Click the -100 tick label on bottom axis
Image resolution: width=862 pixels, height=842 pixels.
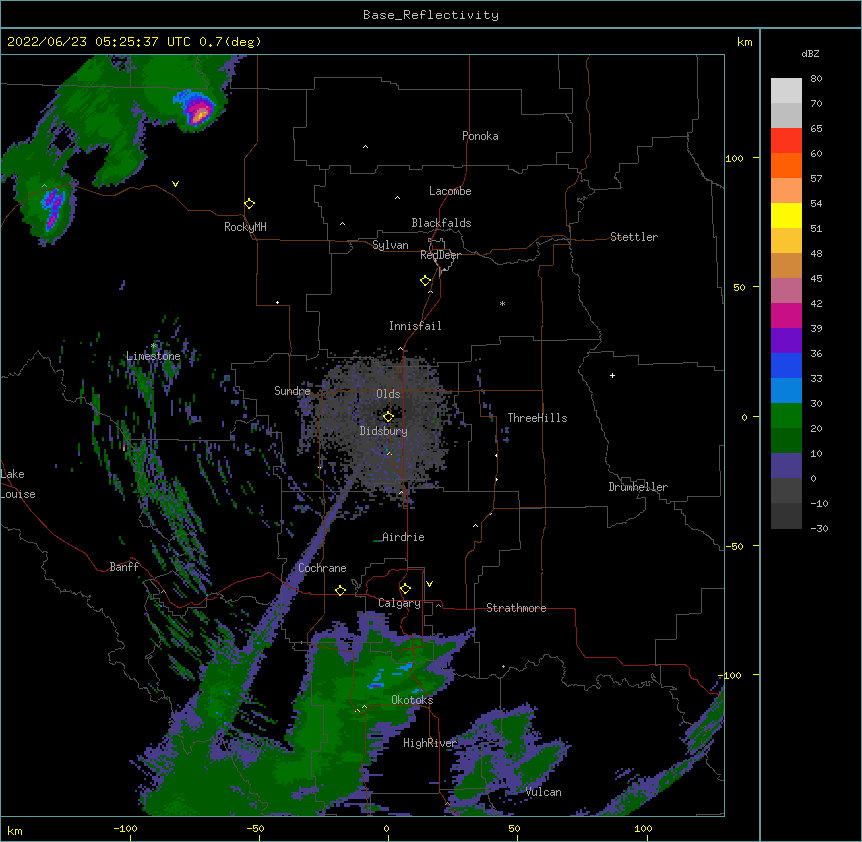pos(125,828)
